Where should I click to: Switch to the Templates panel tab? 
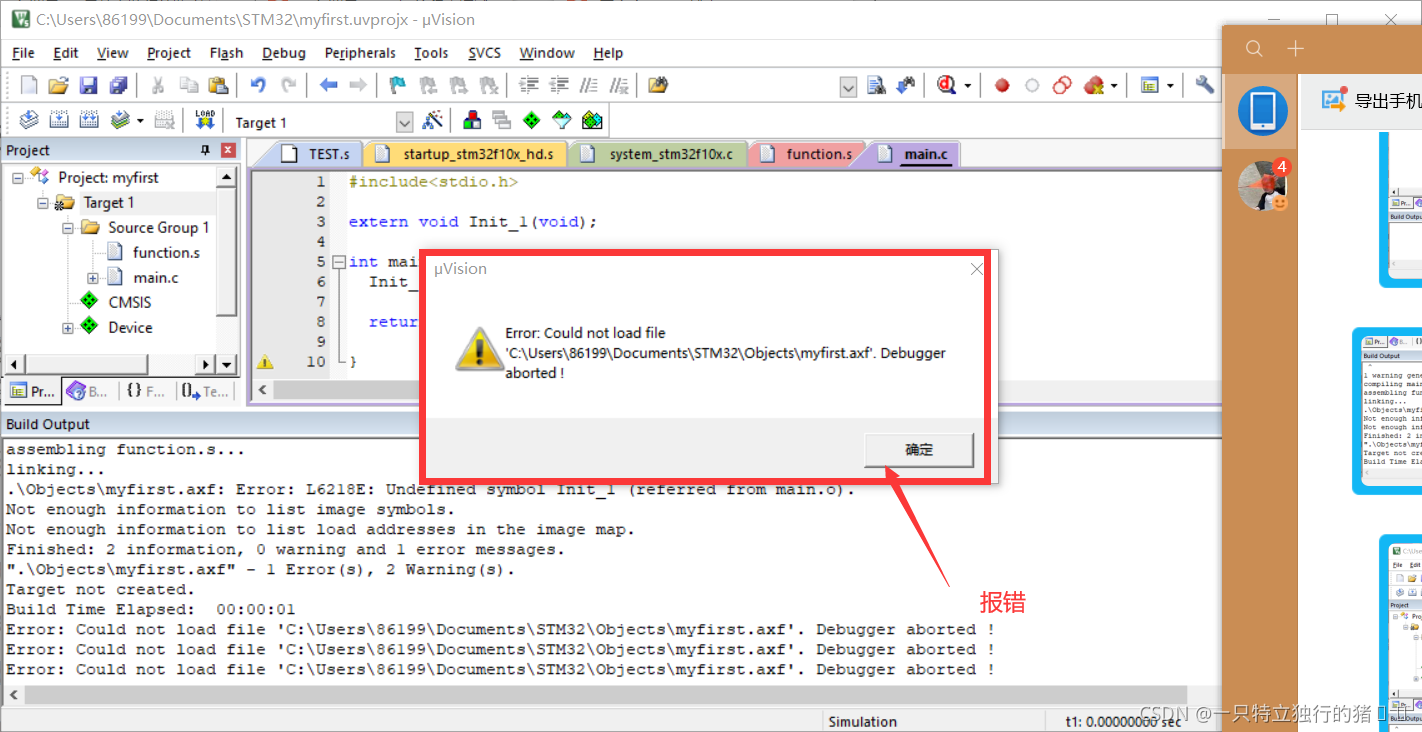coord(205,392)
